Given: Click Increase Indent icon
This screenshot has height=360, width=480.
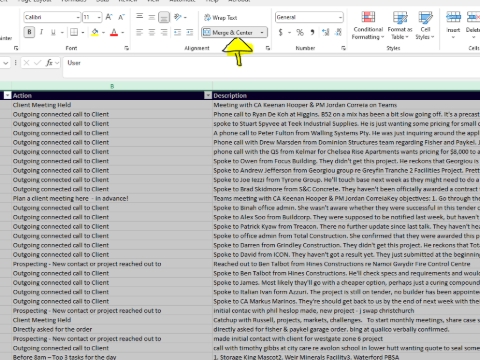Looking at the screenshot, I should pyautogui.click(x=190, y=32).
